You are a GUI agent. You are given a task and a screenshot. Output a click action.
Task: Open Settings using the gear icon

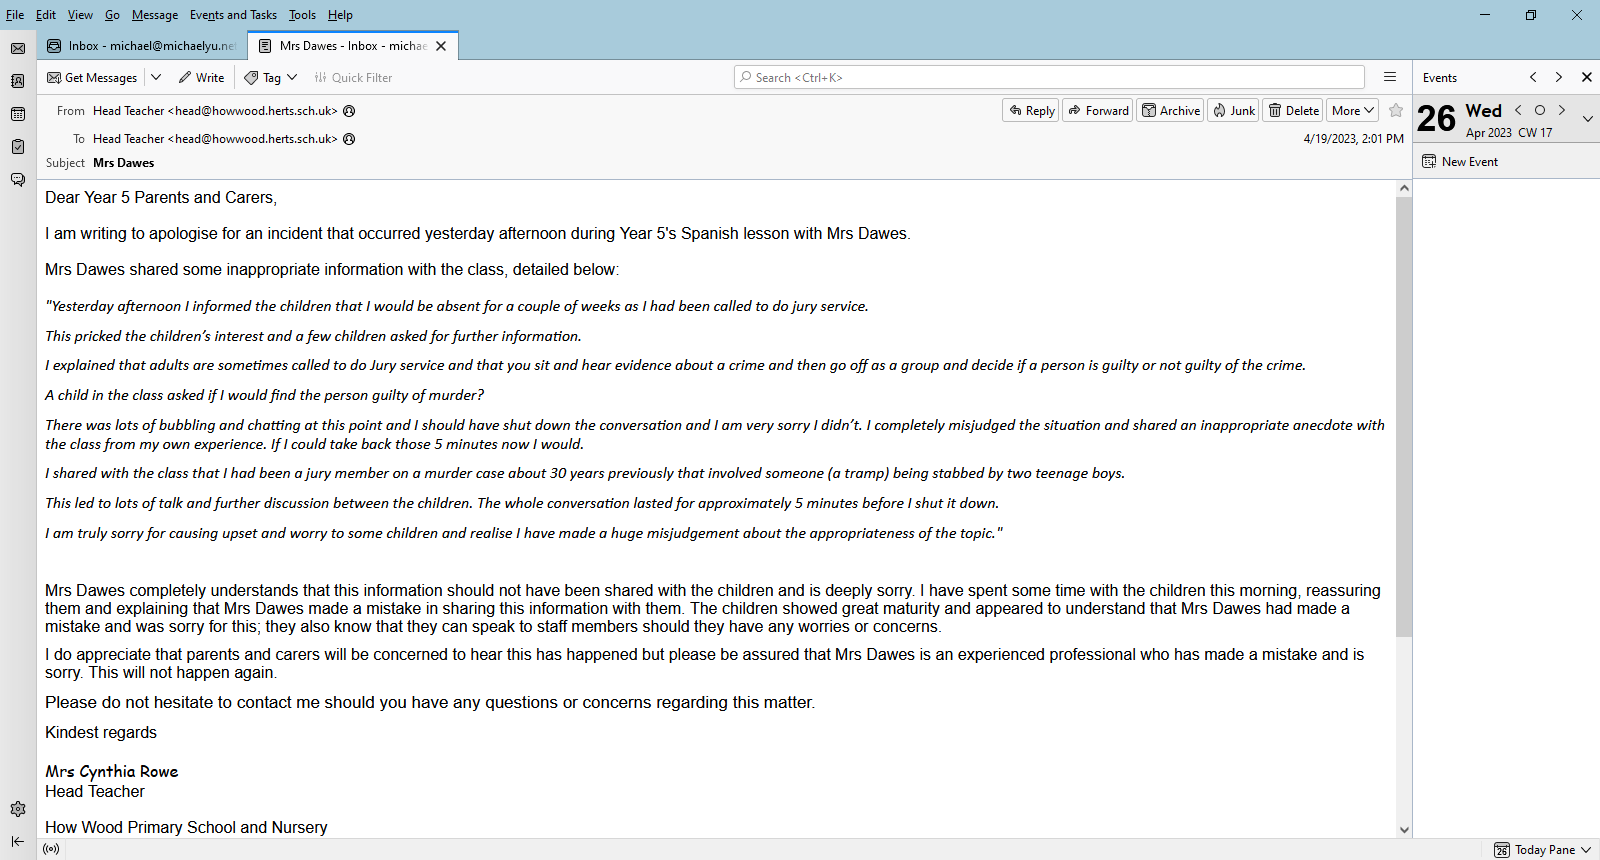point(18,809)
